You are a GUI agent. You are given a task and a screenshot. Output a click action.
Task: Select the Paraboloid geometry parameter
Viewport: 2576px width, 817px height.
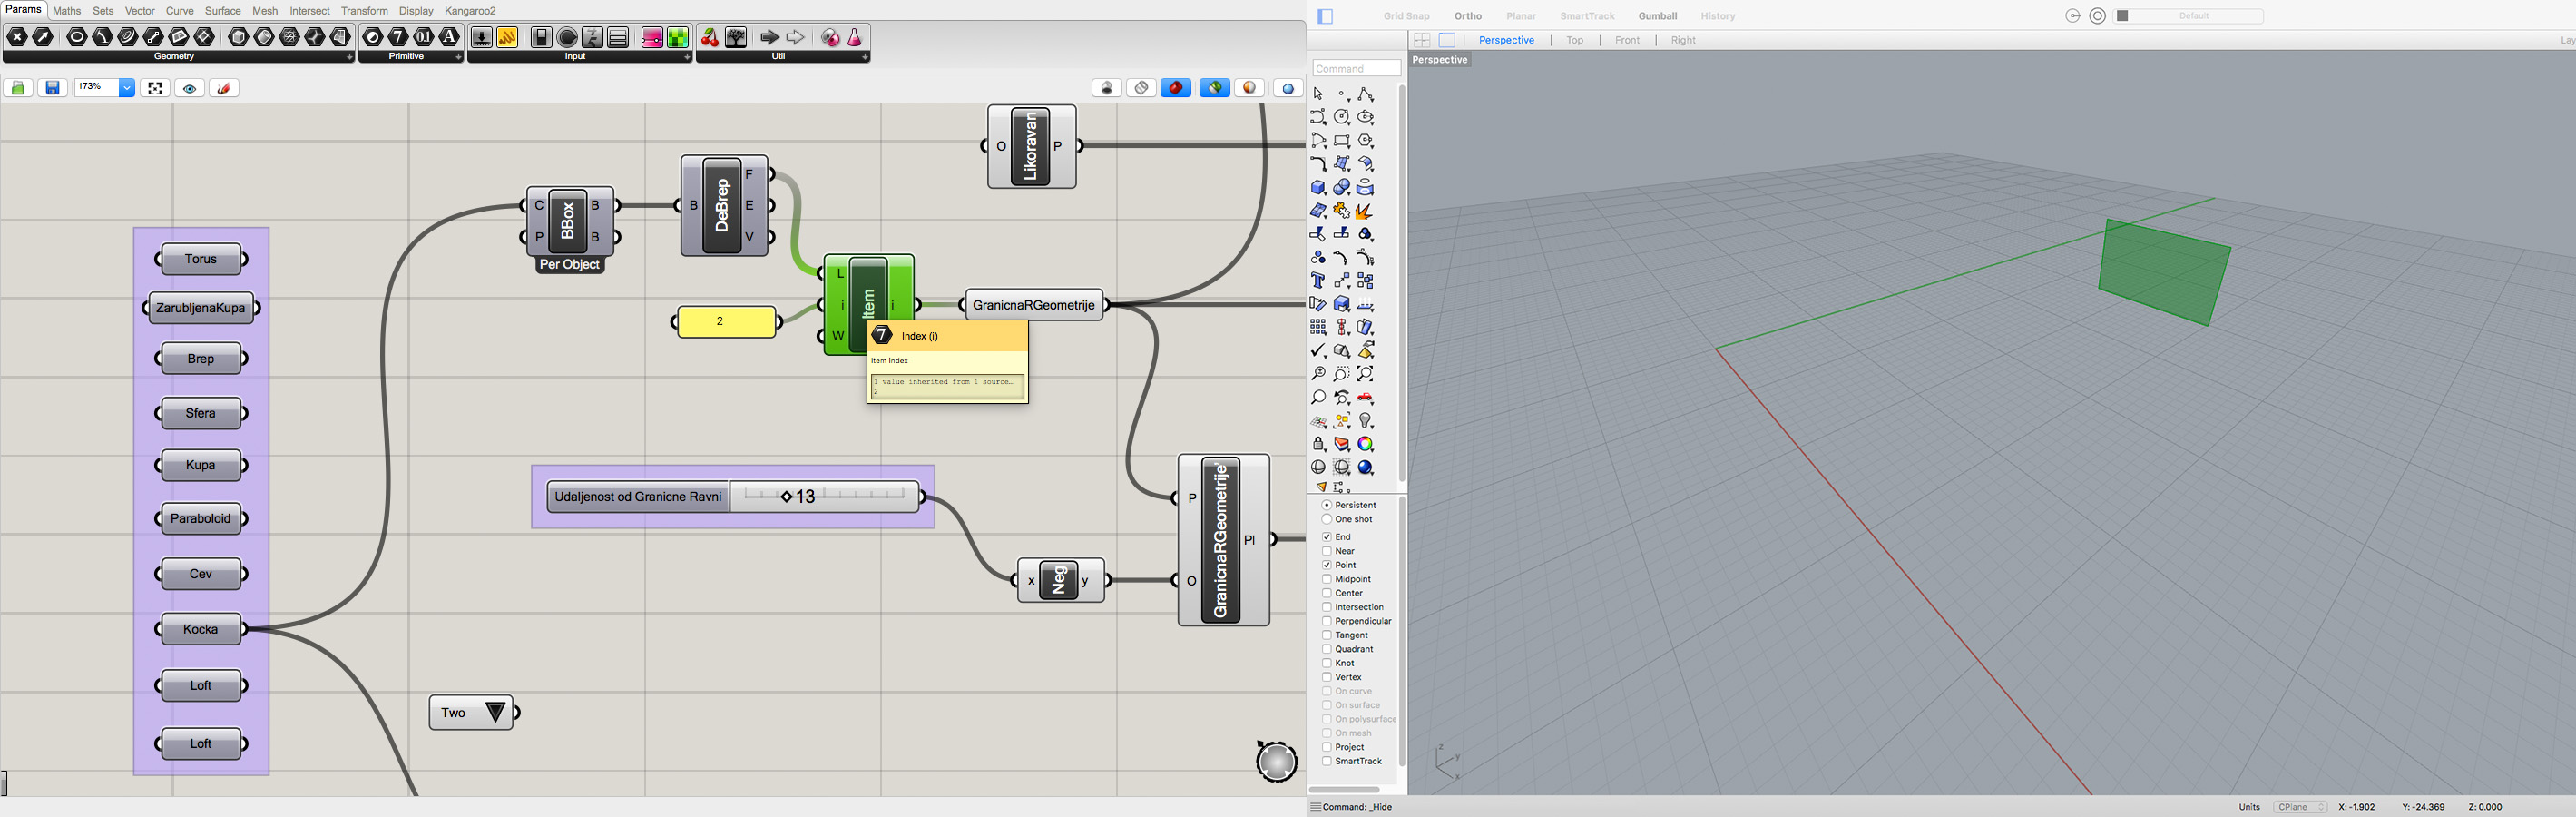[x=201, y=518]
